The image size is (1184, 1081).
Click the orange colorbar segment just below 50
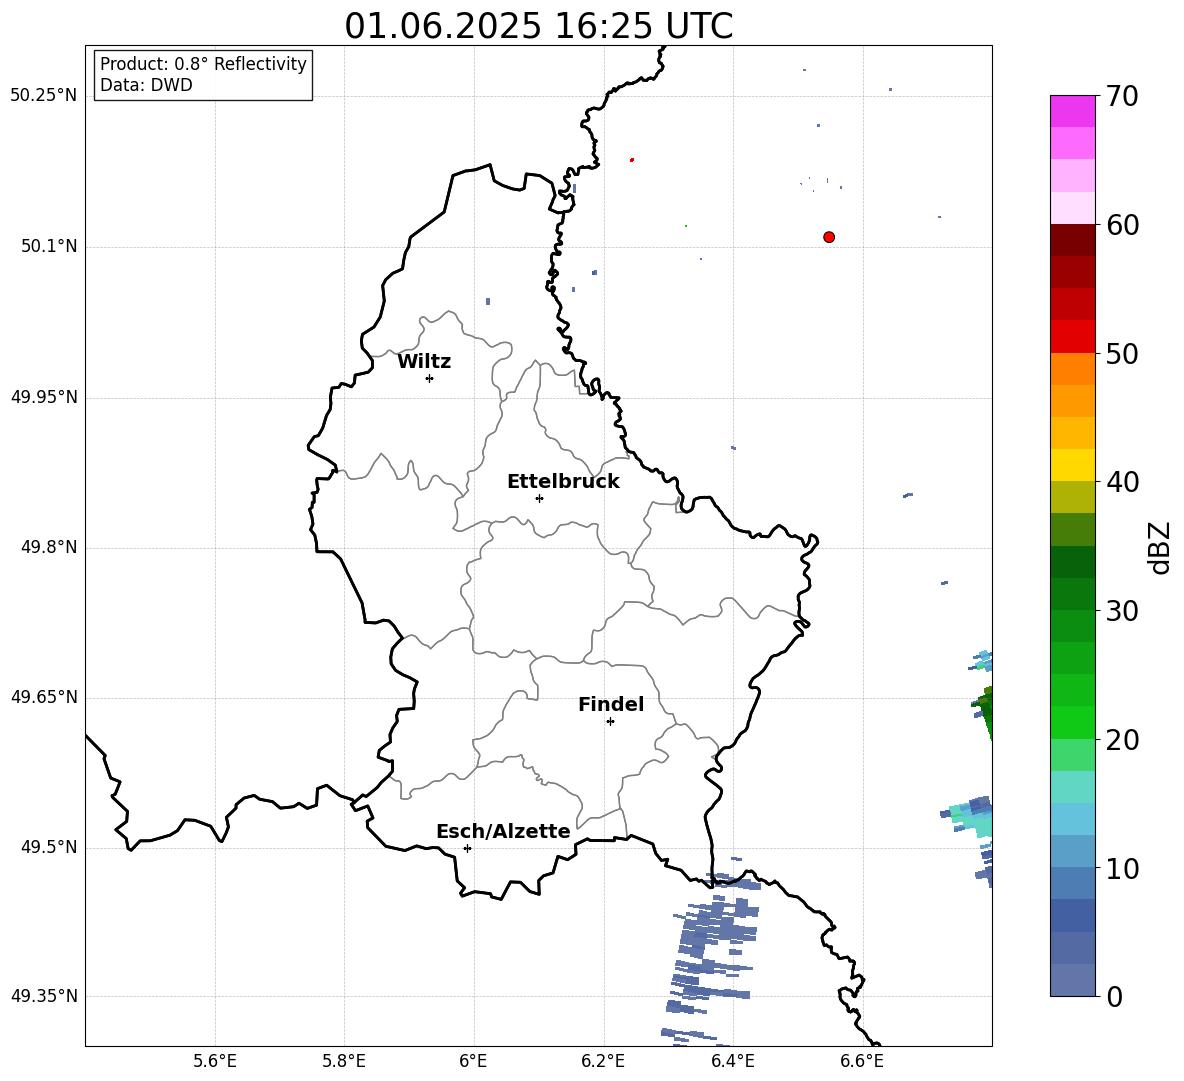coord(1072,368)
